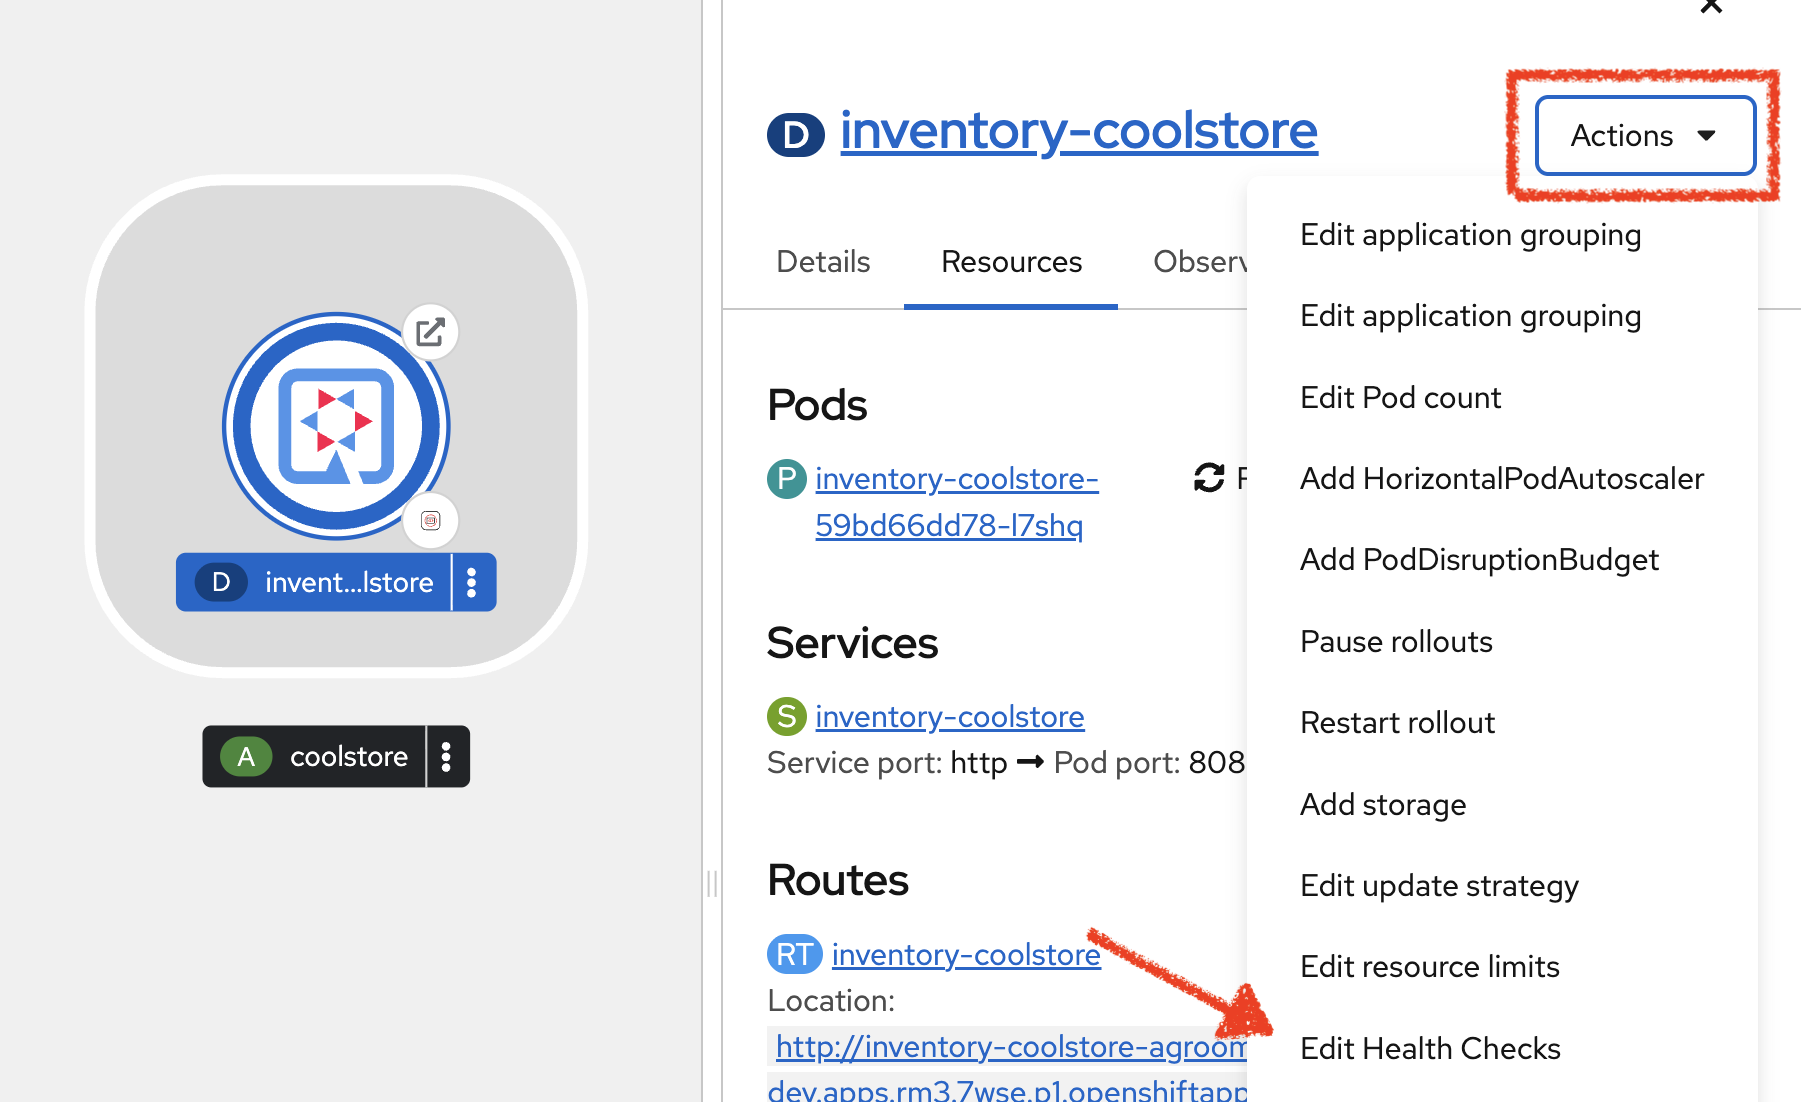Click the S service badge icon
Viewport: 1802px width, 1102px height.
tap(787, 716)
